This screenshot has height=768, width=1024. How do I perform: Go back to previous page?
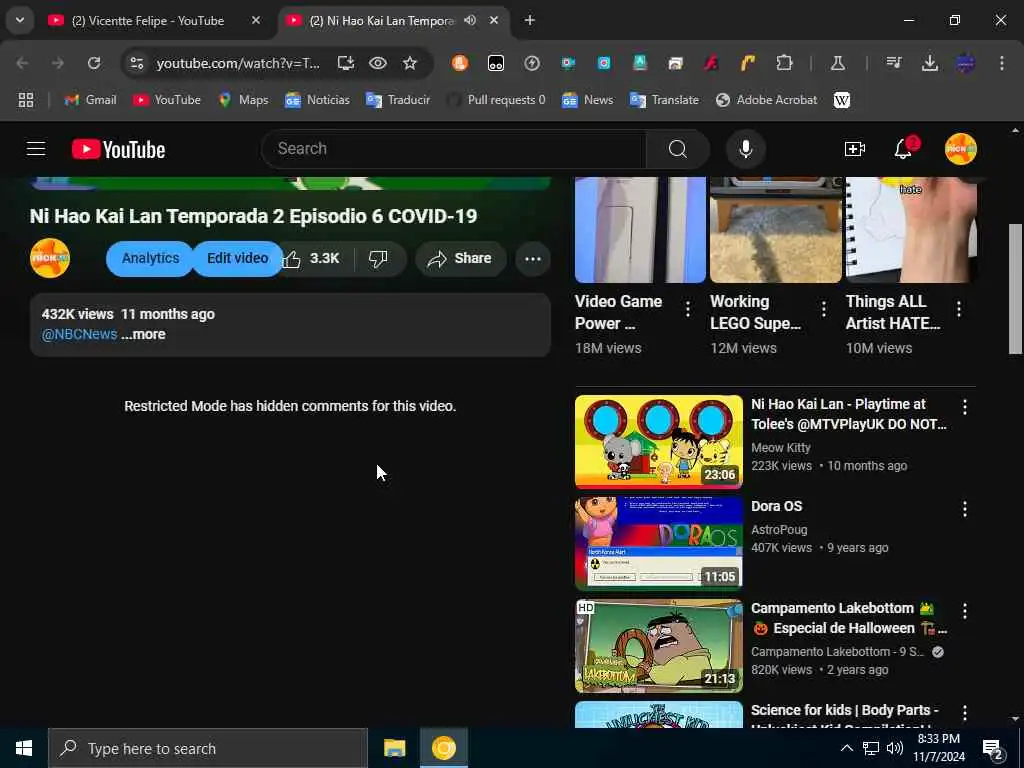[x=23, y=63]
